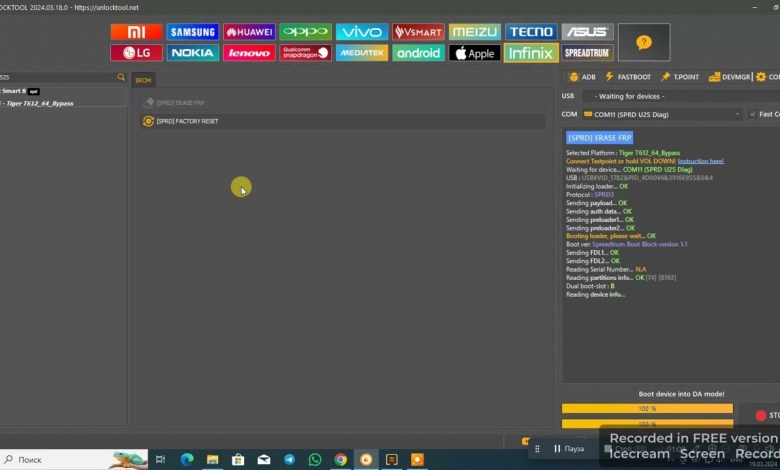Open the DEVMGR device manager

point(729,77)
